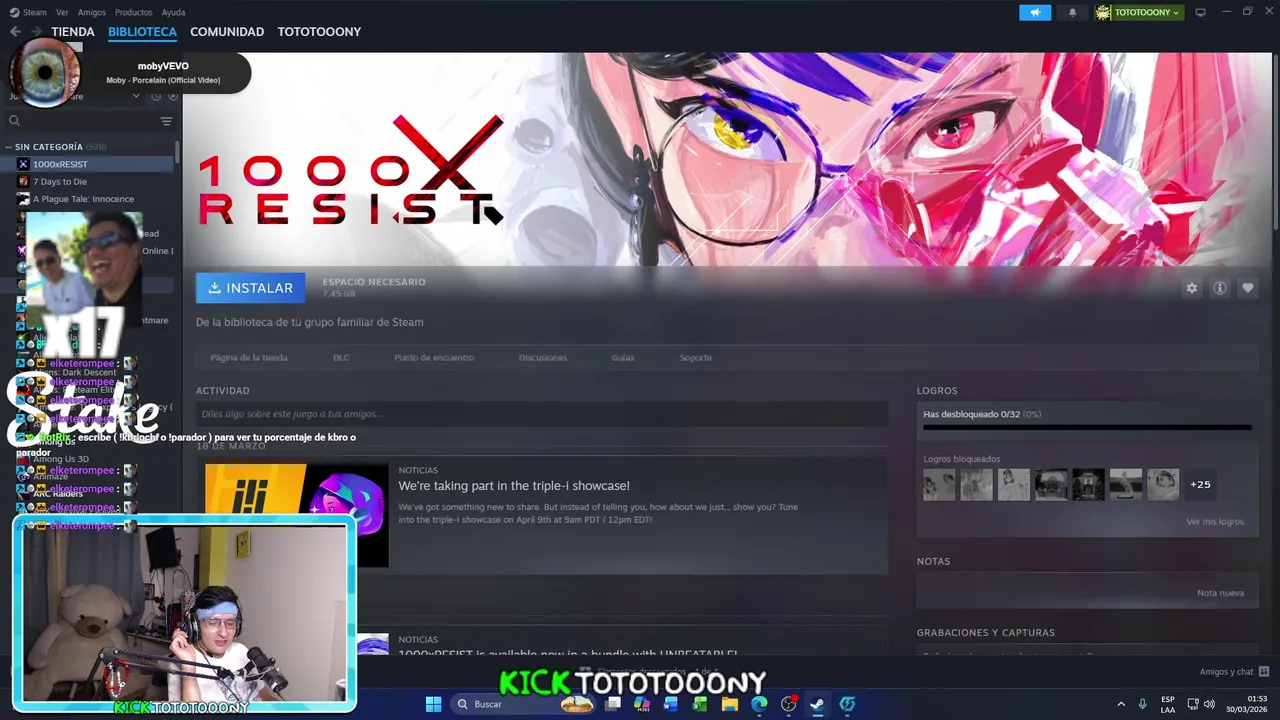Click the library list scrollbar
The height and width of the screenshot is (720, 1280).
pyautogui.click(x=177, y=152)
